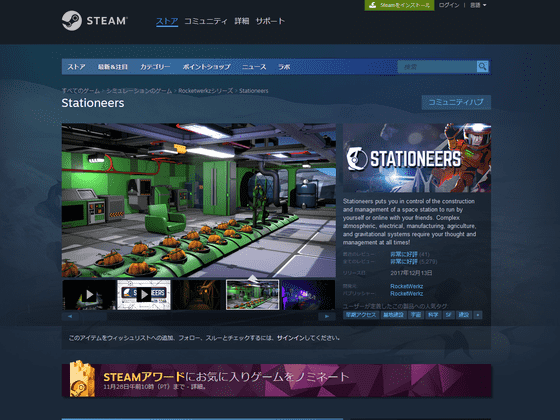Select the dark orange corridor screenshot thumbnail

coord(198,295)
